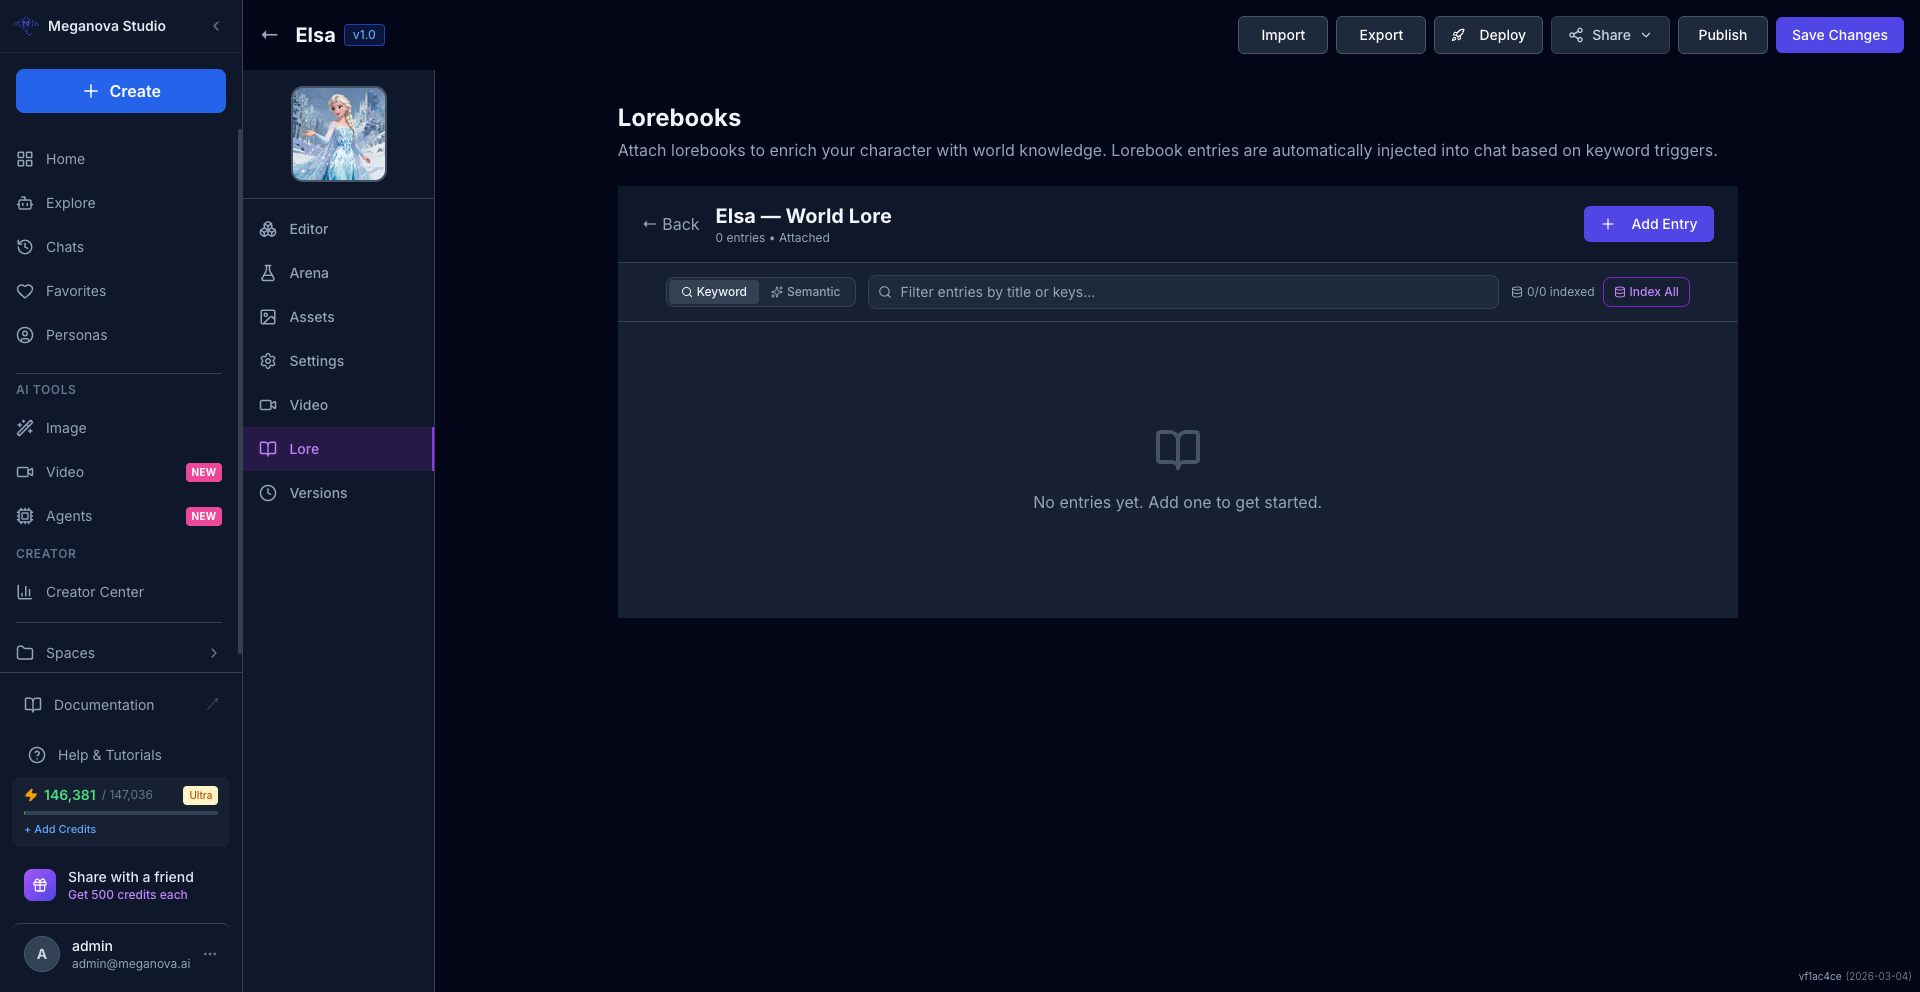Switch search mode to Semantic
1920x992 pixels.
click(x=806, y=292)
